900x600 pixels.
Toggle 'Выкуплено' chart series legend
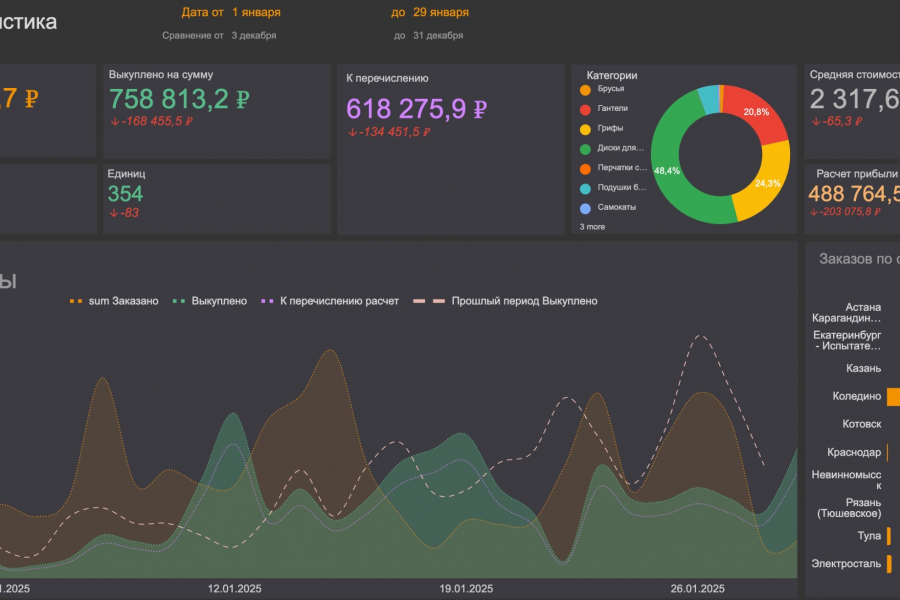coord(210,301)
